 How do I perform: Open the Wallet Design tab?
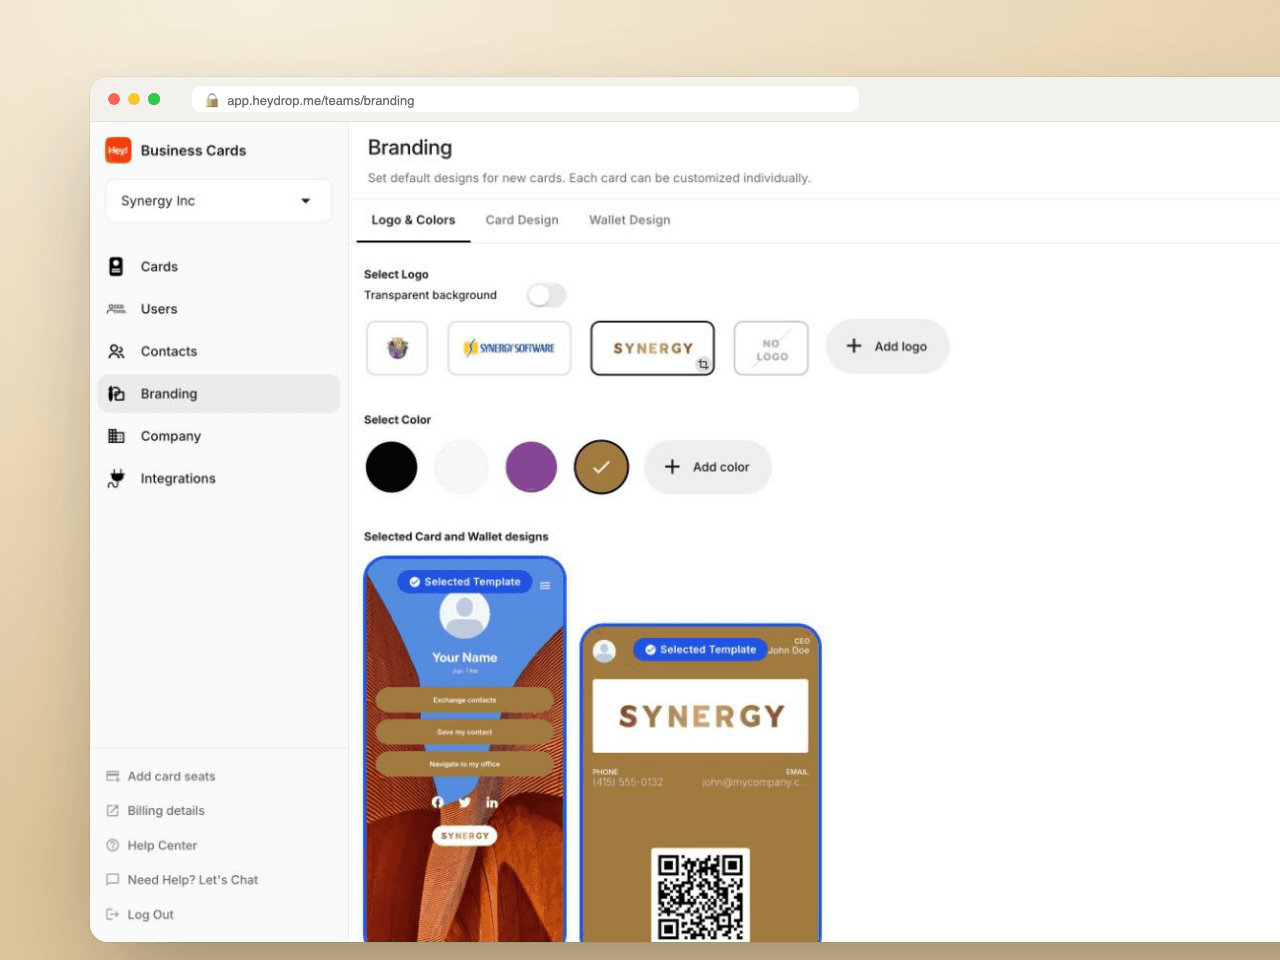pyautogui.click(x=630, y=220)
